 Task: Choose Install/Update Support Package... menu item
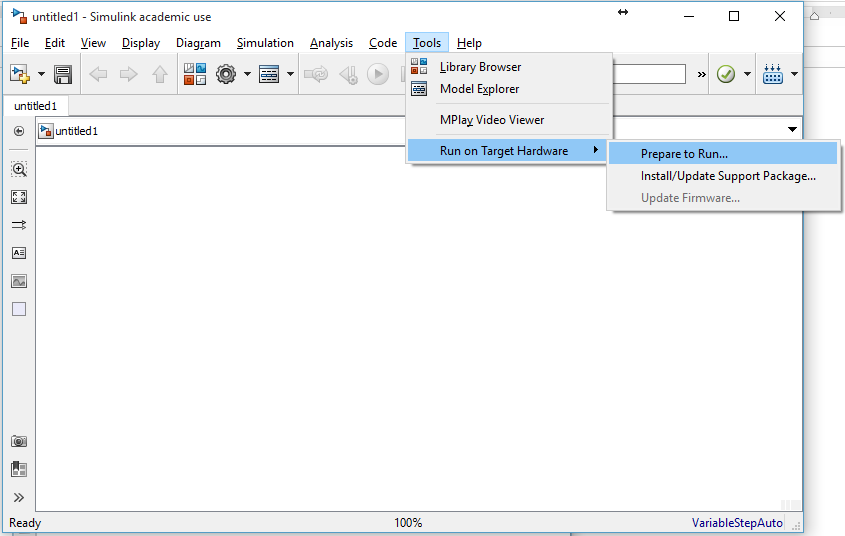728,176
